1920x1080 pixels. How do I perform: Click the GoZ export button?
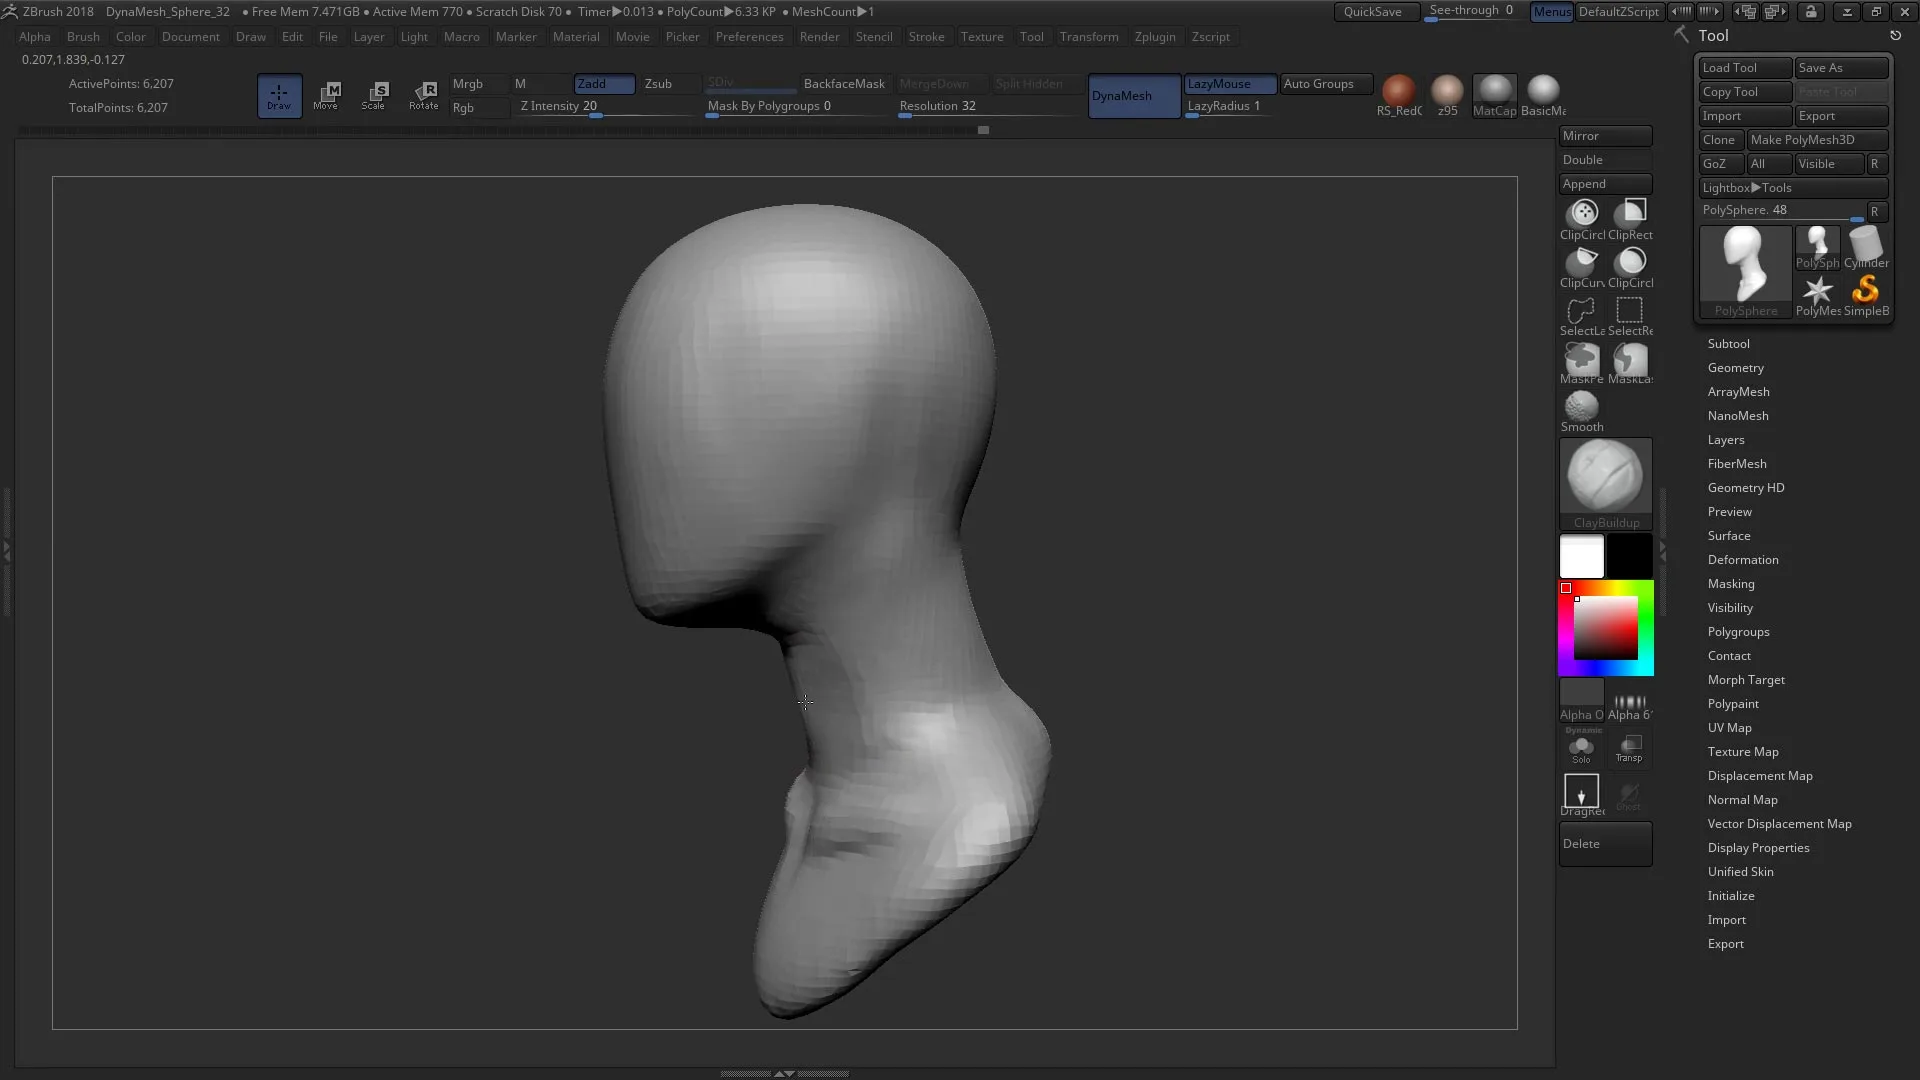click(x=1717, y=162)
